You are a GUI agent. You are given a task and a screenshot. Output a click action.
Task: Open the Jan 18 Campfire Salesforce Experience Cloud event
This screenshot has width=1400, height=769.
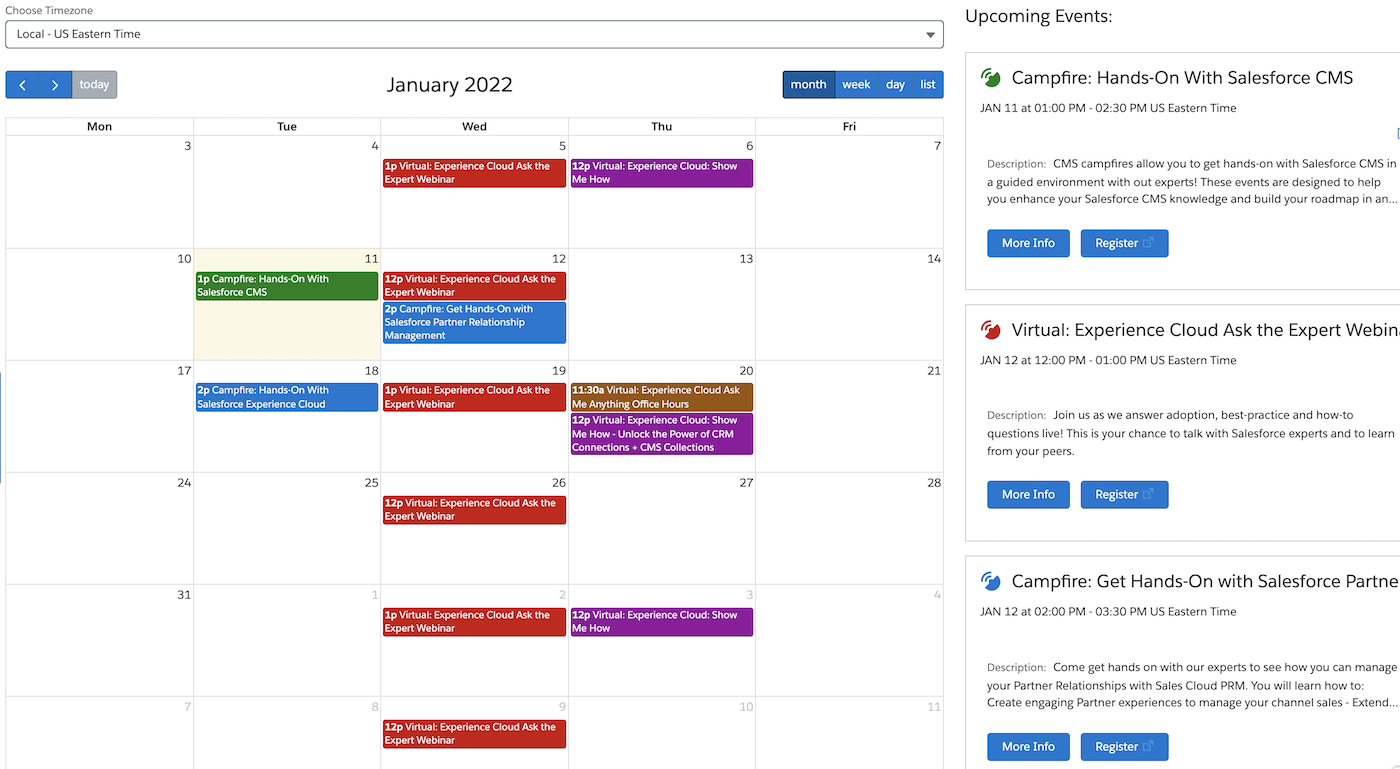point(286,397)
